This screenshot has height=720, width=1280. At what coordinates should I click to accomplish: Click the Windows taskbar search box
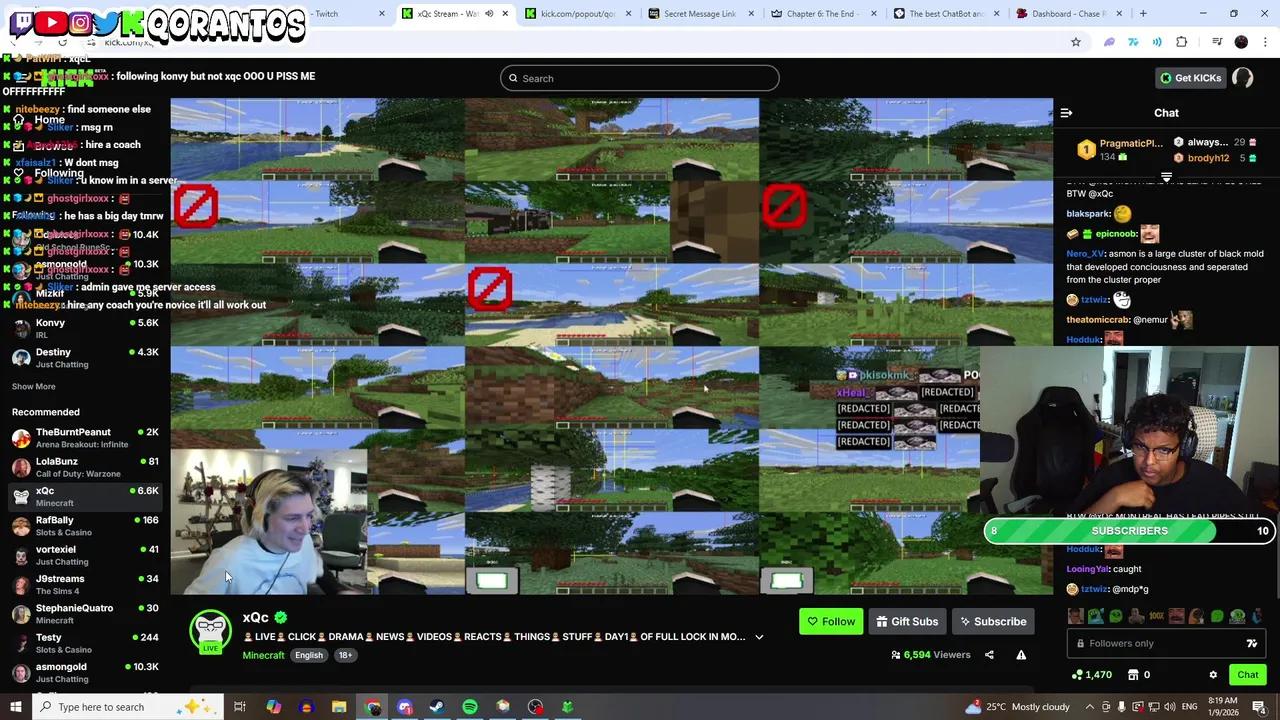[128, 707]
